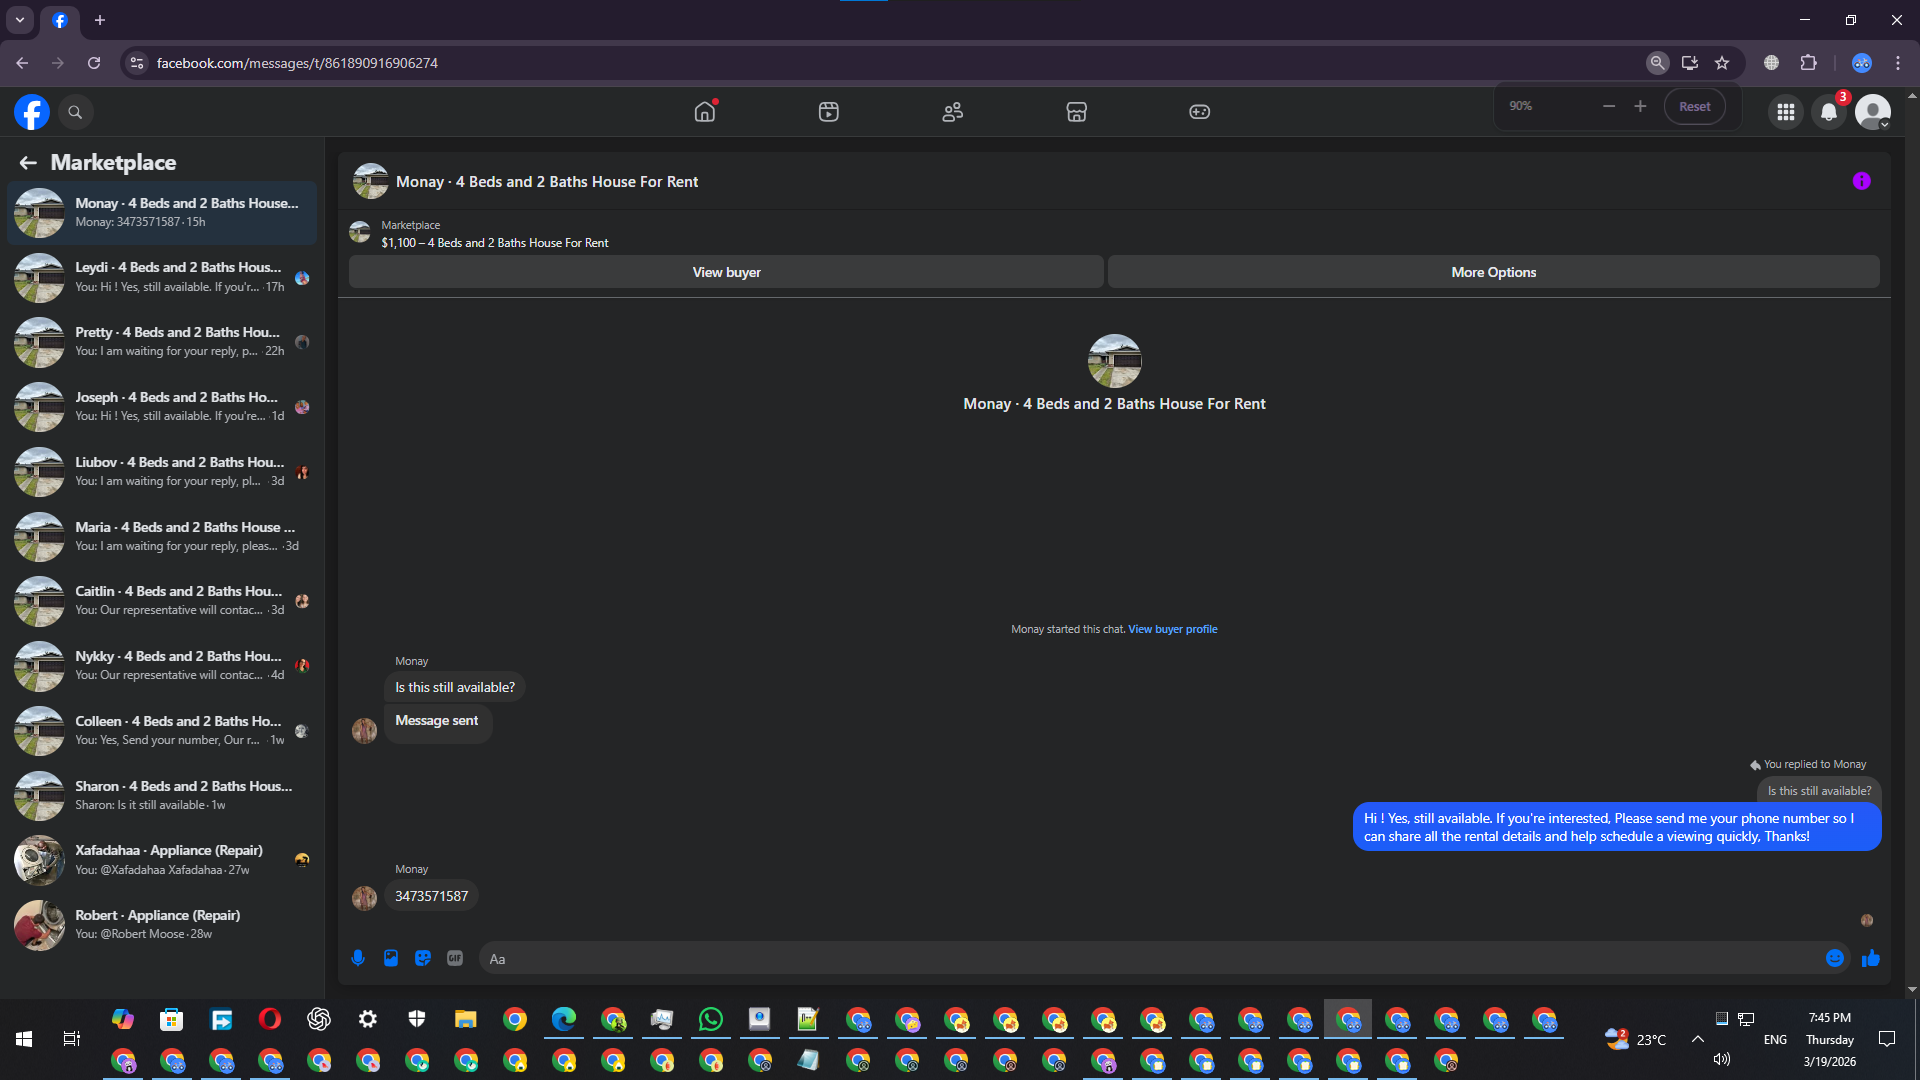Screen dimensions: 1920x1080
Task: Click the View buyer button
Action: [x=726, y=272]
